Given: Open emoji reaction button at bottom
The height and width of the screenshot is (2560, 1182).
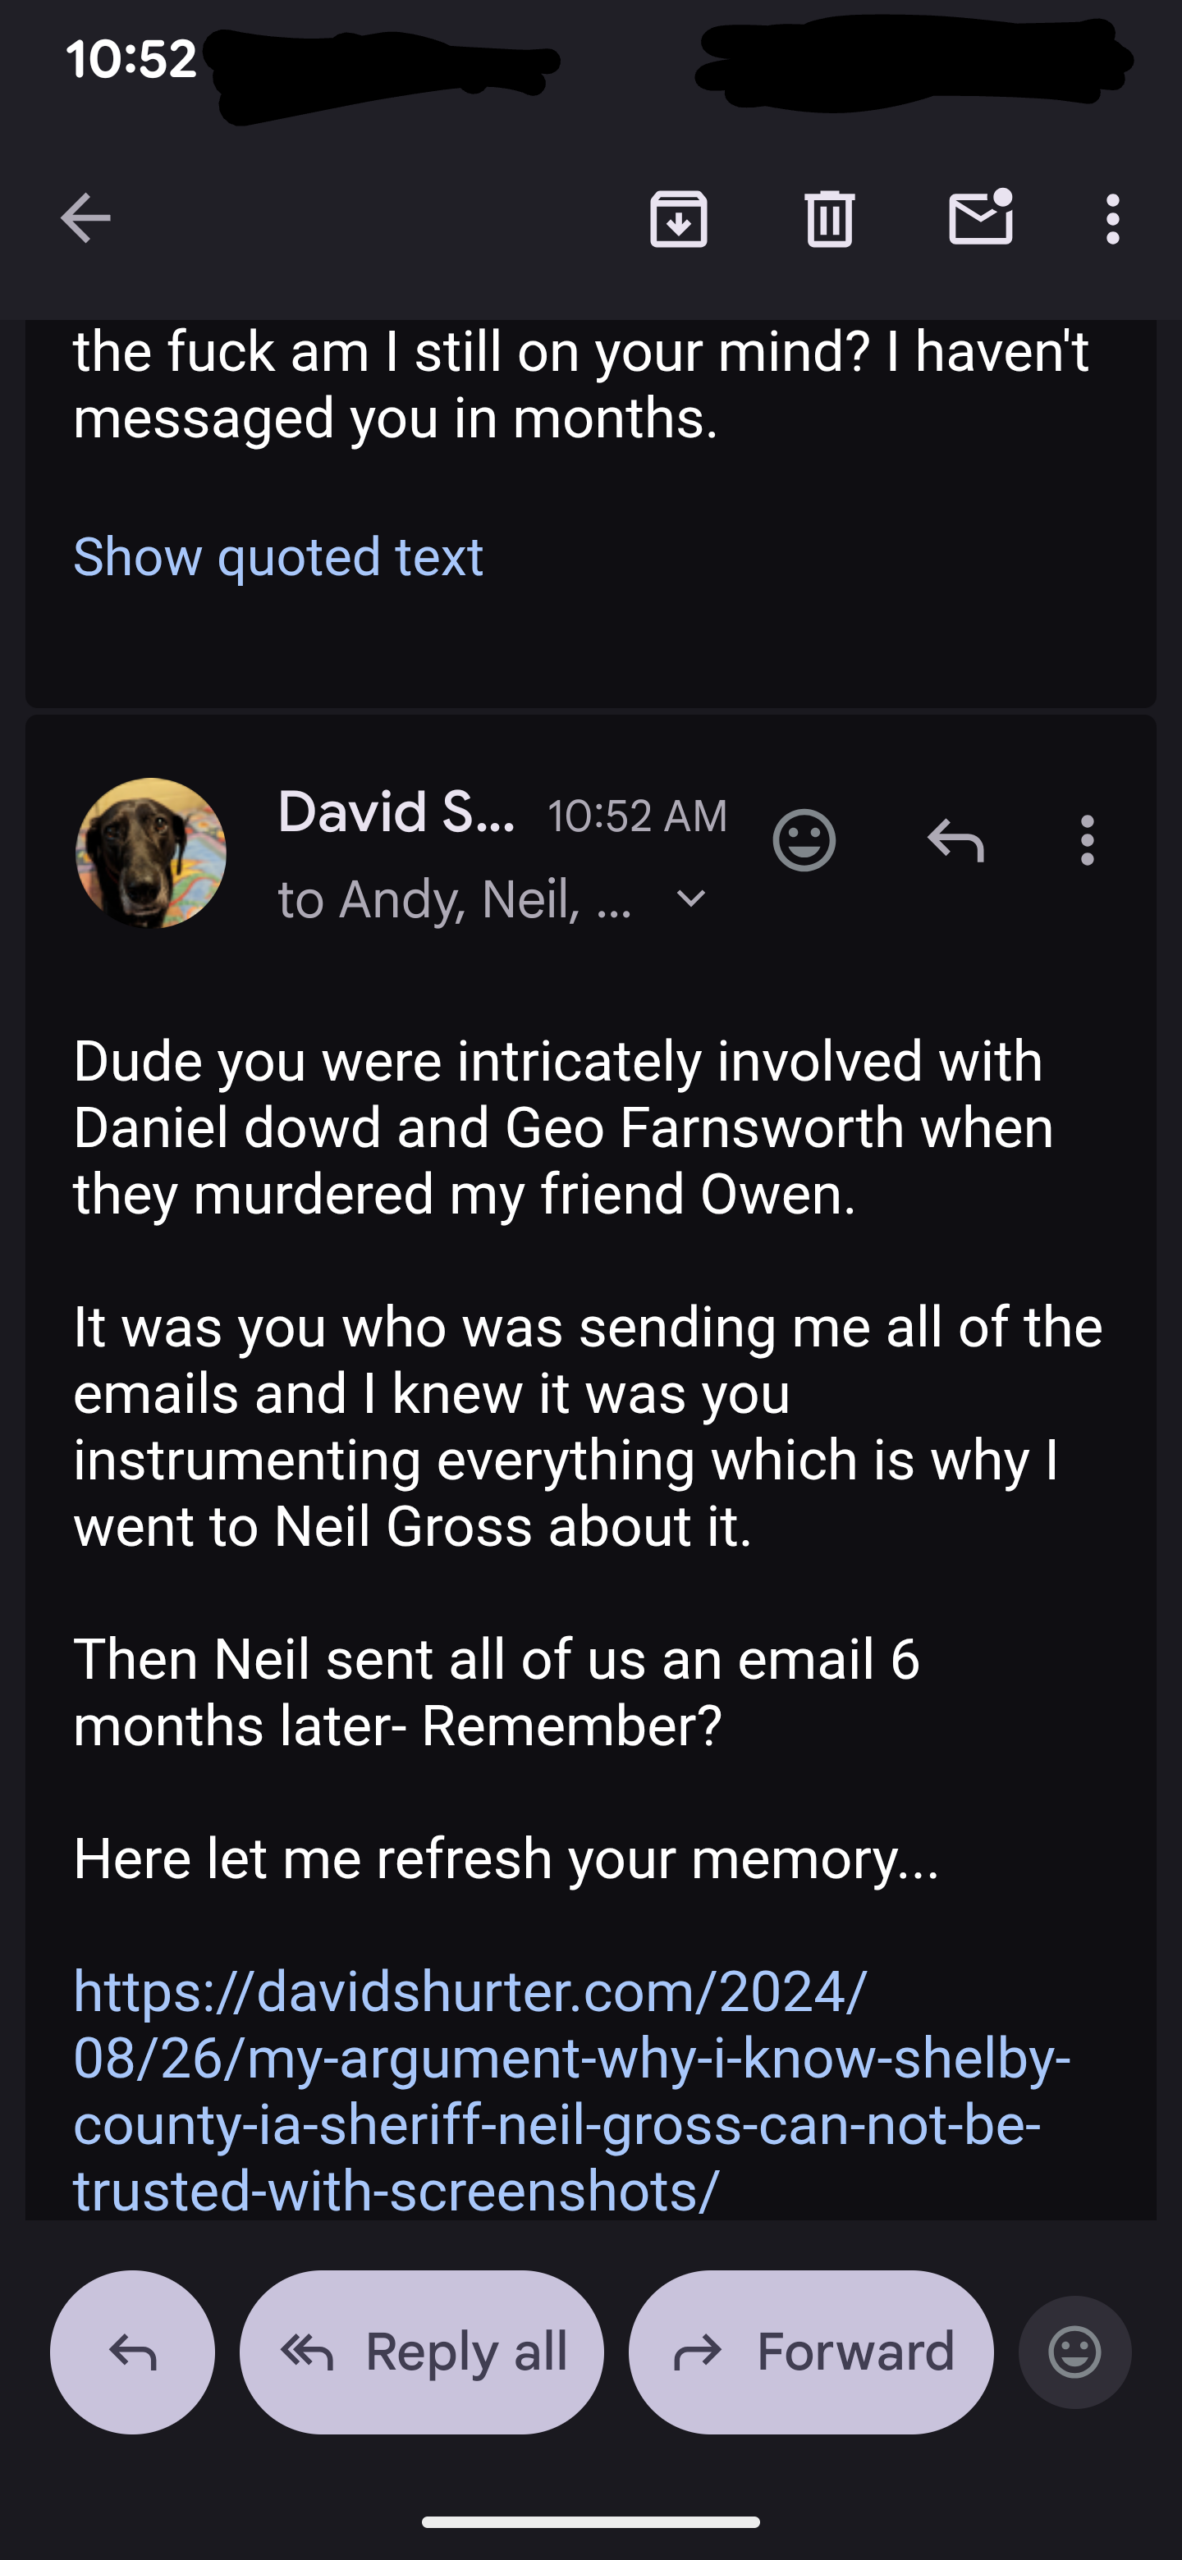Looking at the screenshot, I should click(x=1075, y=2352).
